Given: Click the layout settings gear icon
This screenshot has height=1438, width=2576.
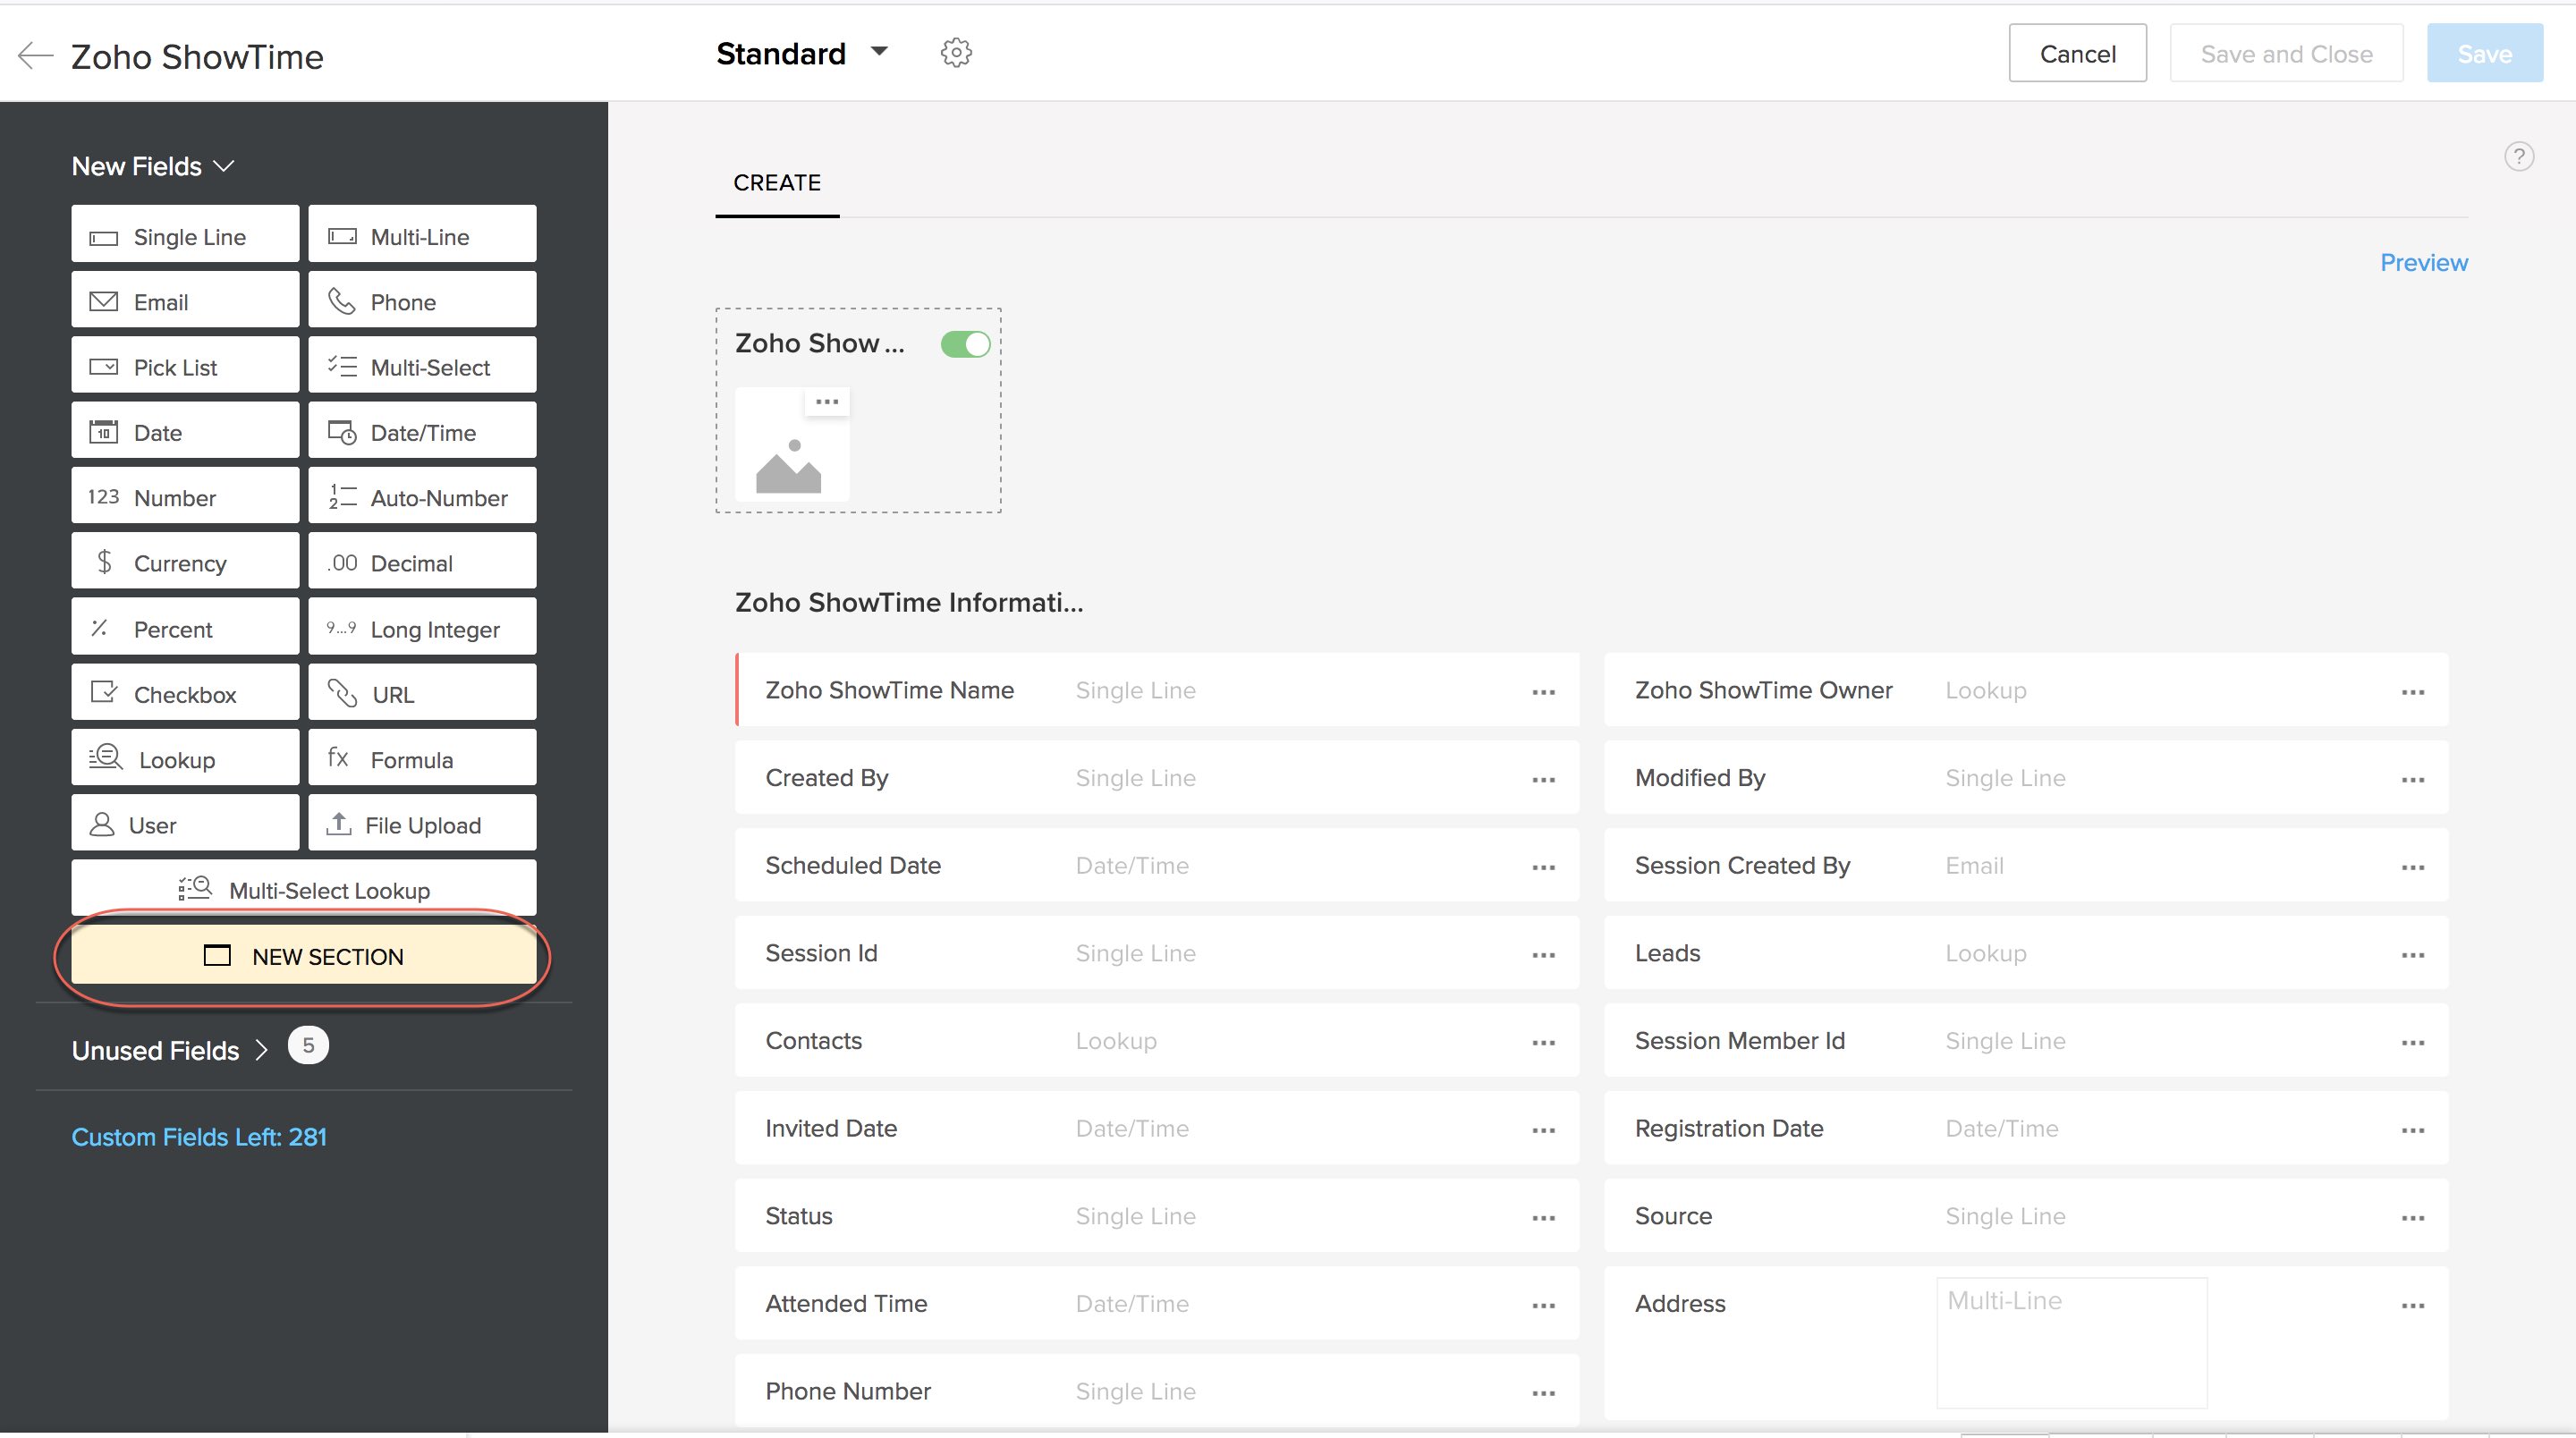Looking at the screenshot, I should pyautogui.click(x=956, y=53).
